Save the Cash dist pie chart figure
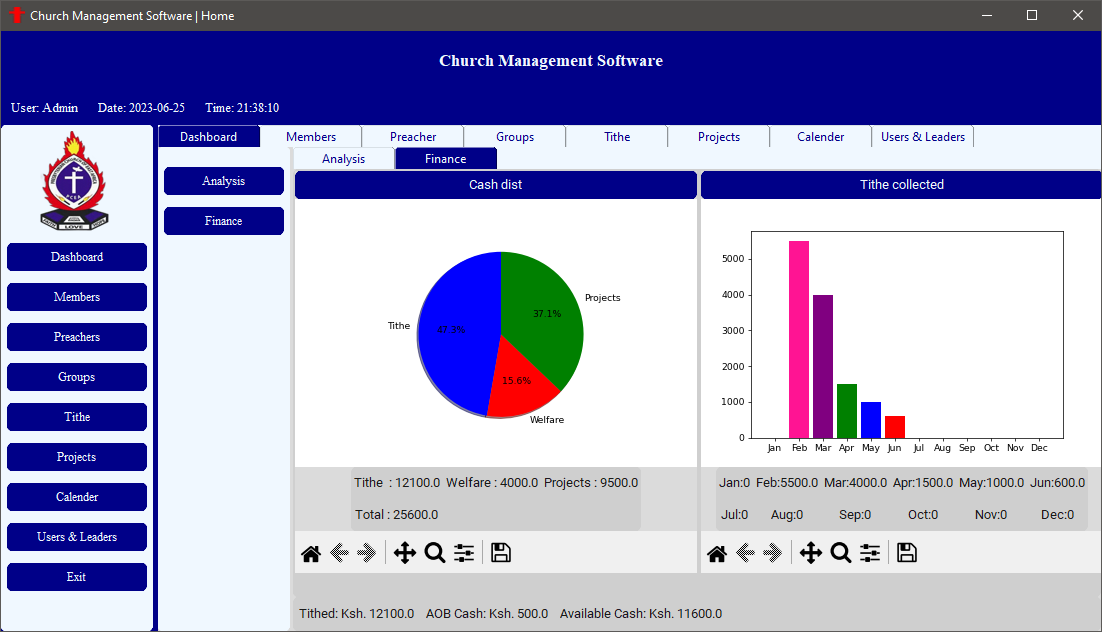 [x=501, y=553]
